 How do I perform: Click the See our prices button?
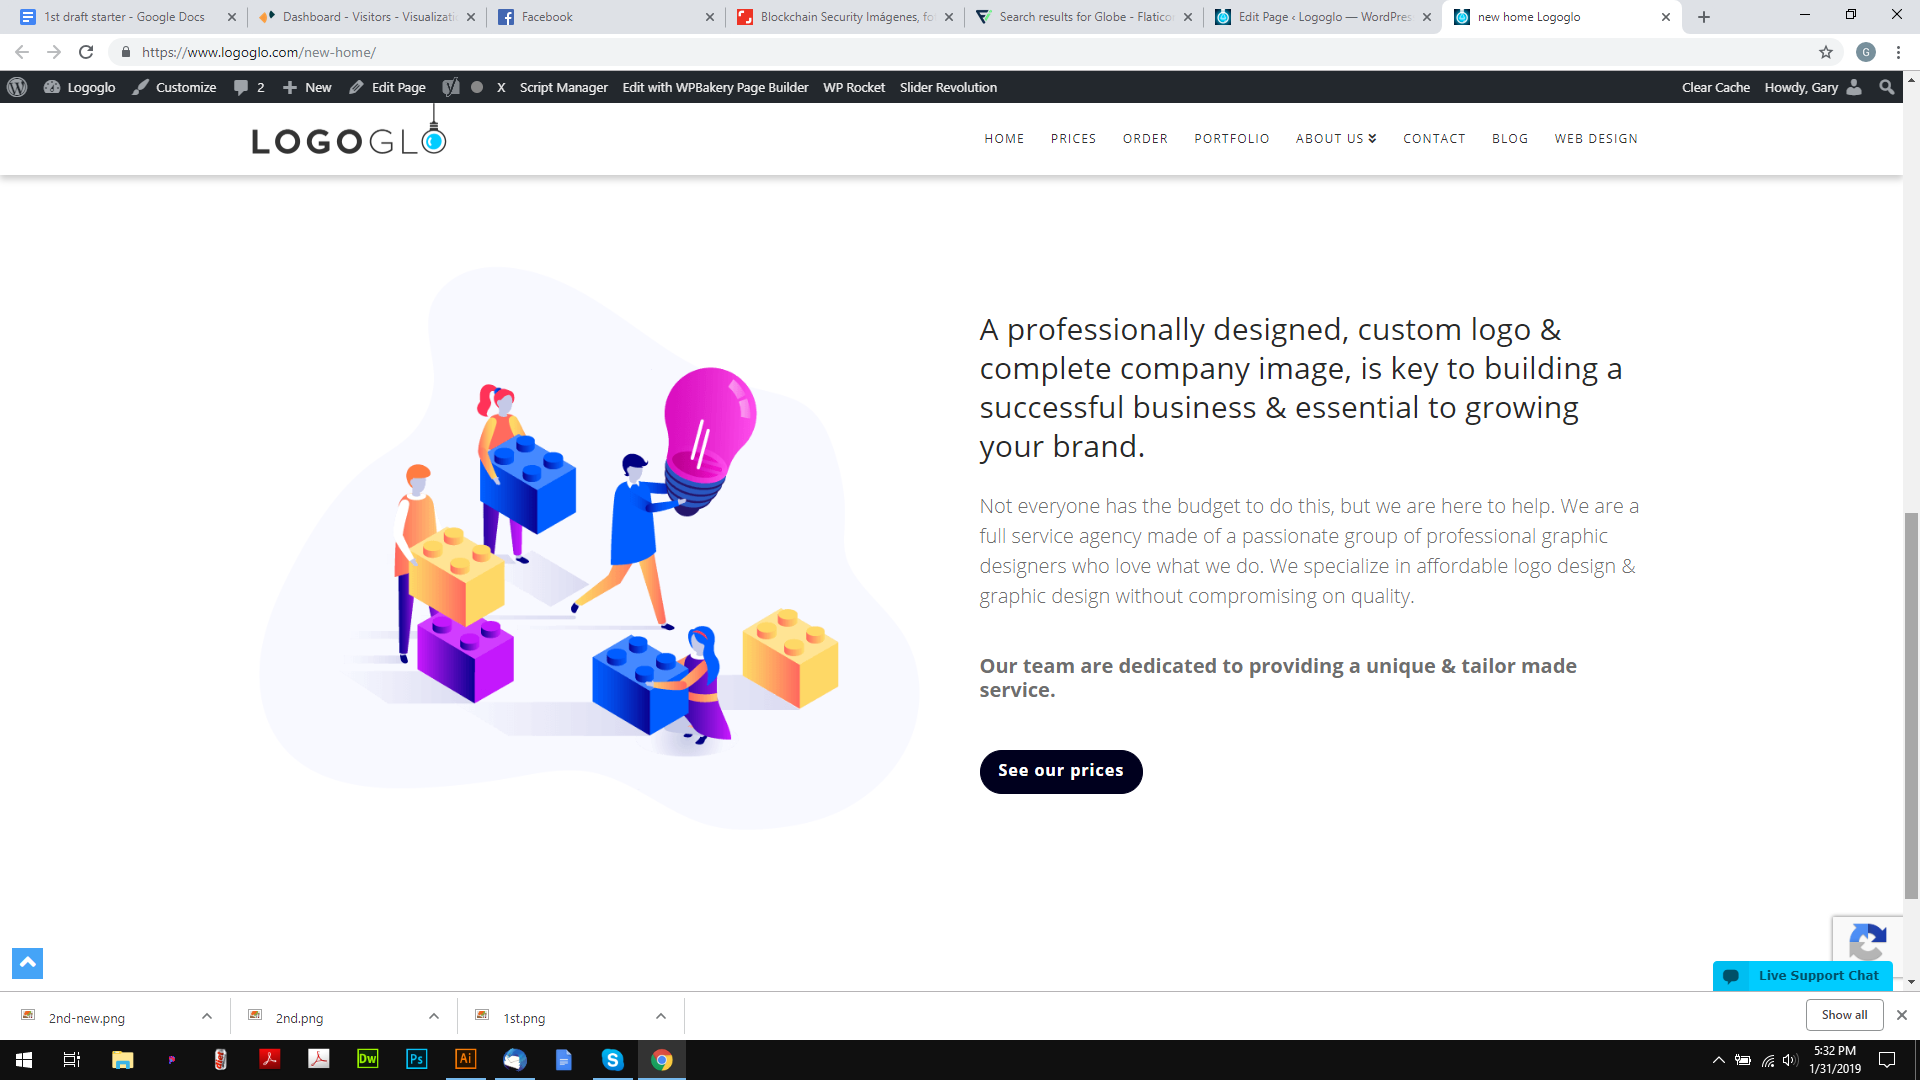point(1061,771)
